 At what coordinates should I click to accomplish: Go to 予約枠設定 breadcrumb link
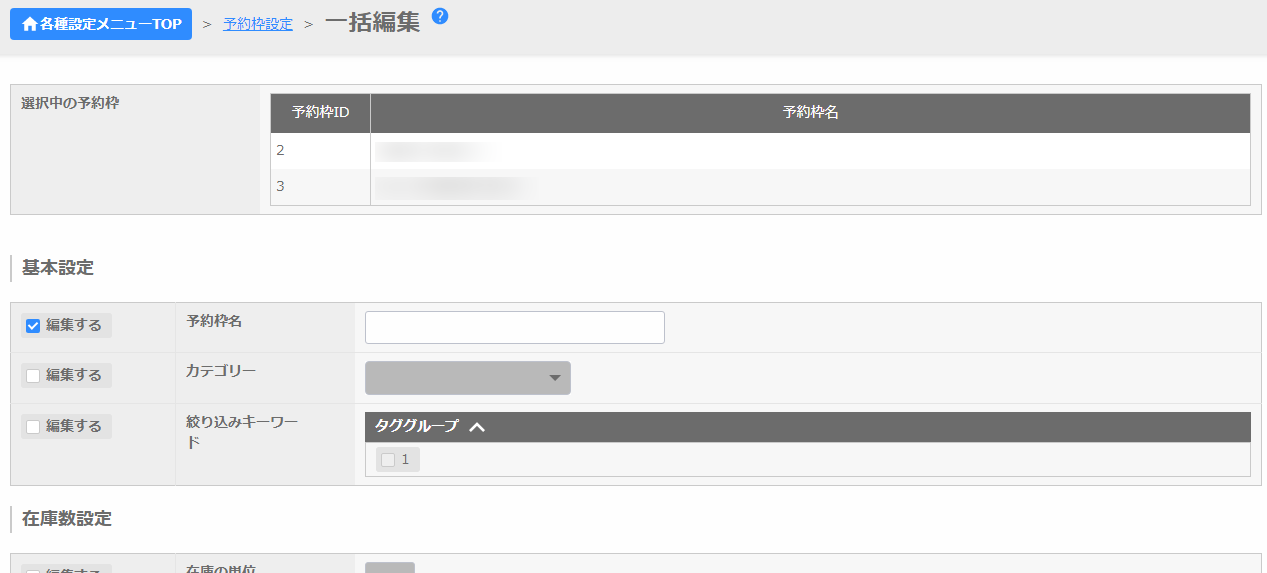pos(258,24)
